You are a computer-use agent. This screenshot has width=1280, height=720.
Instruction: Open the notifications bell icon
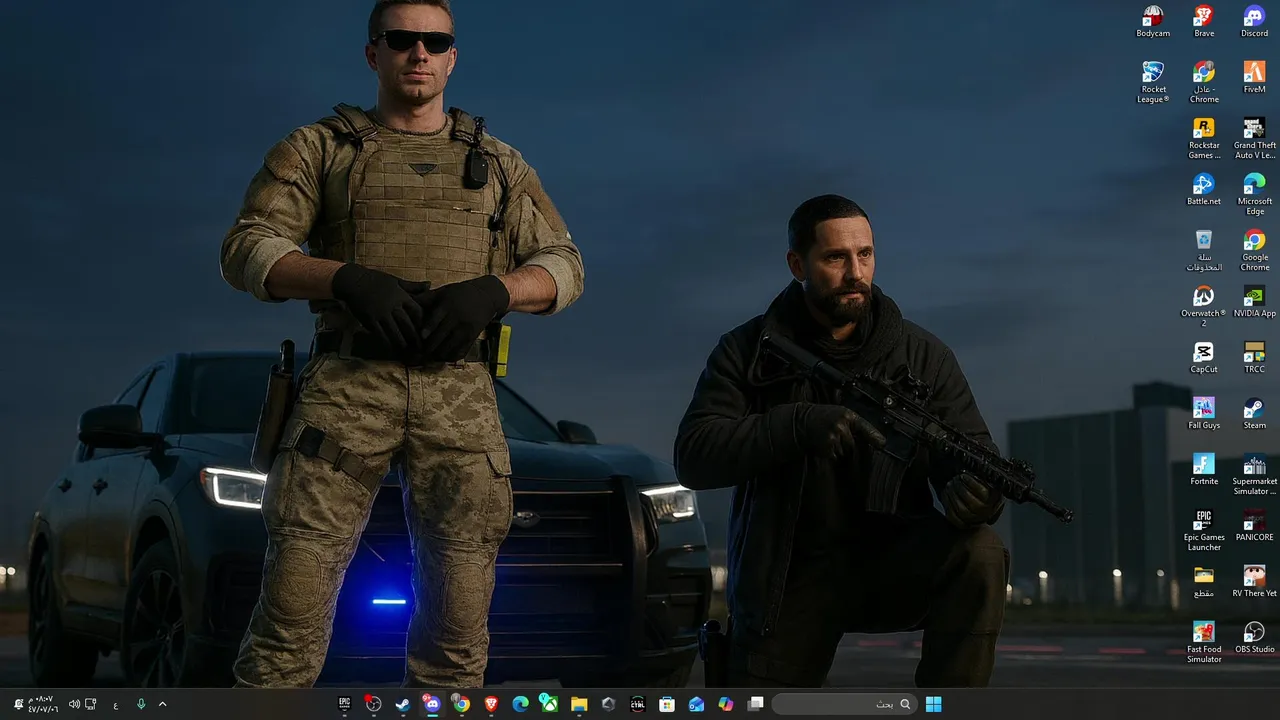pos(18,704)
